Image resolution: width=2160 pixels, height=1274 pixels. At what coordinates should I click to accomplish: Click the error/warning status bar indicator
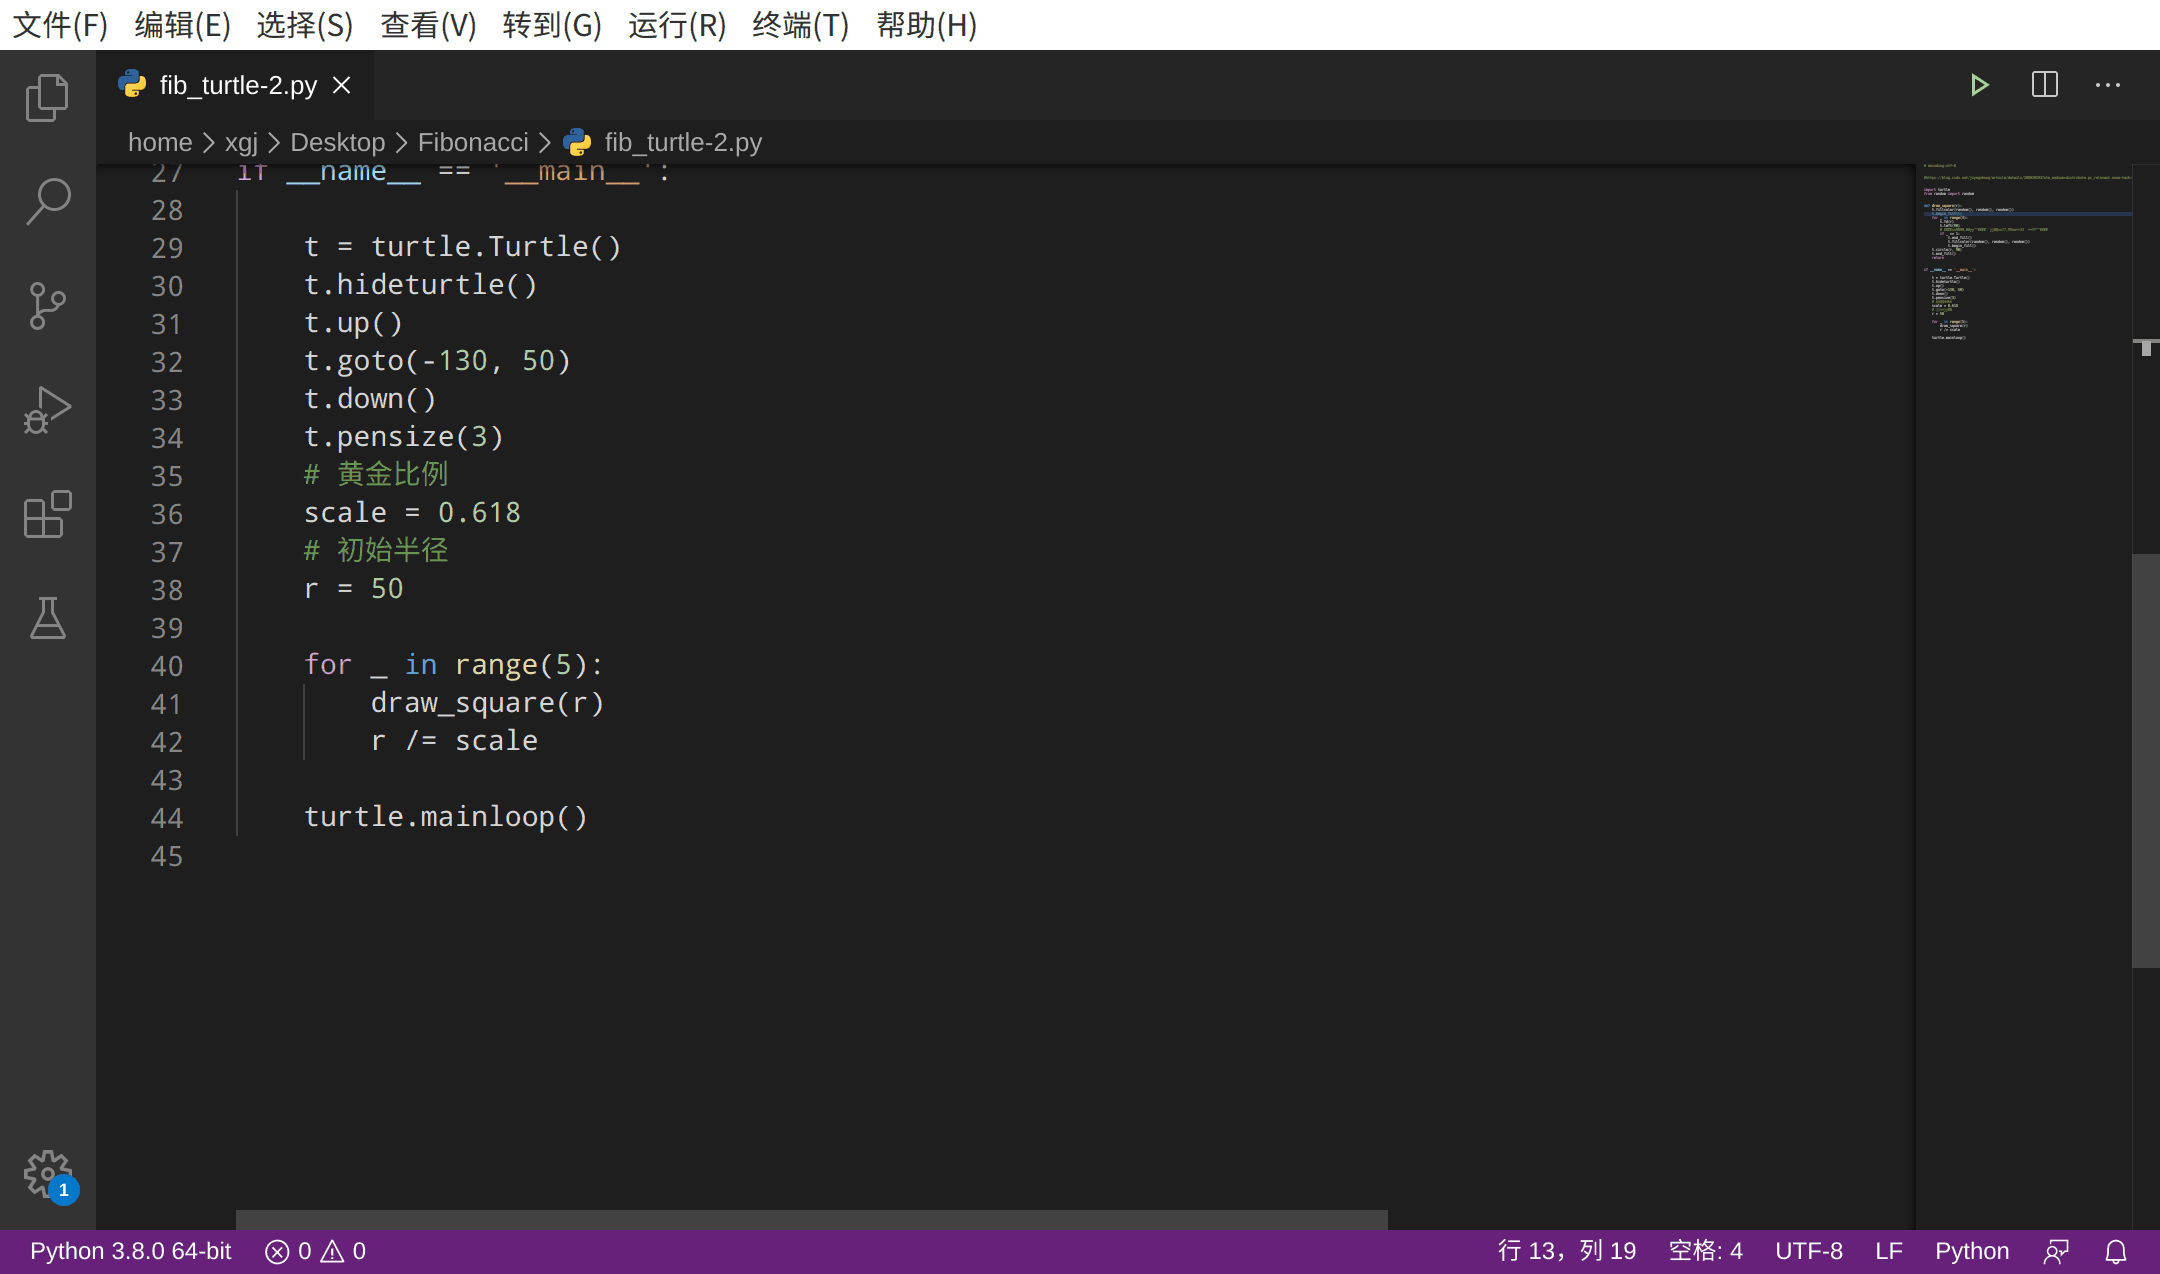coord(315,1250)
